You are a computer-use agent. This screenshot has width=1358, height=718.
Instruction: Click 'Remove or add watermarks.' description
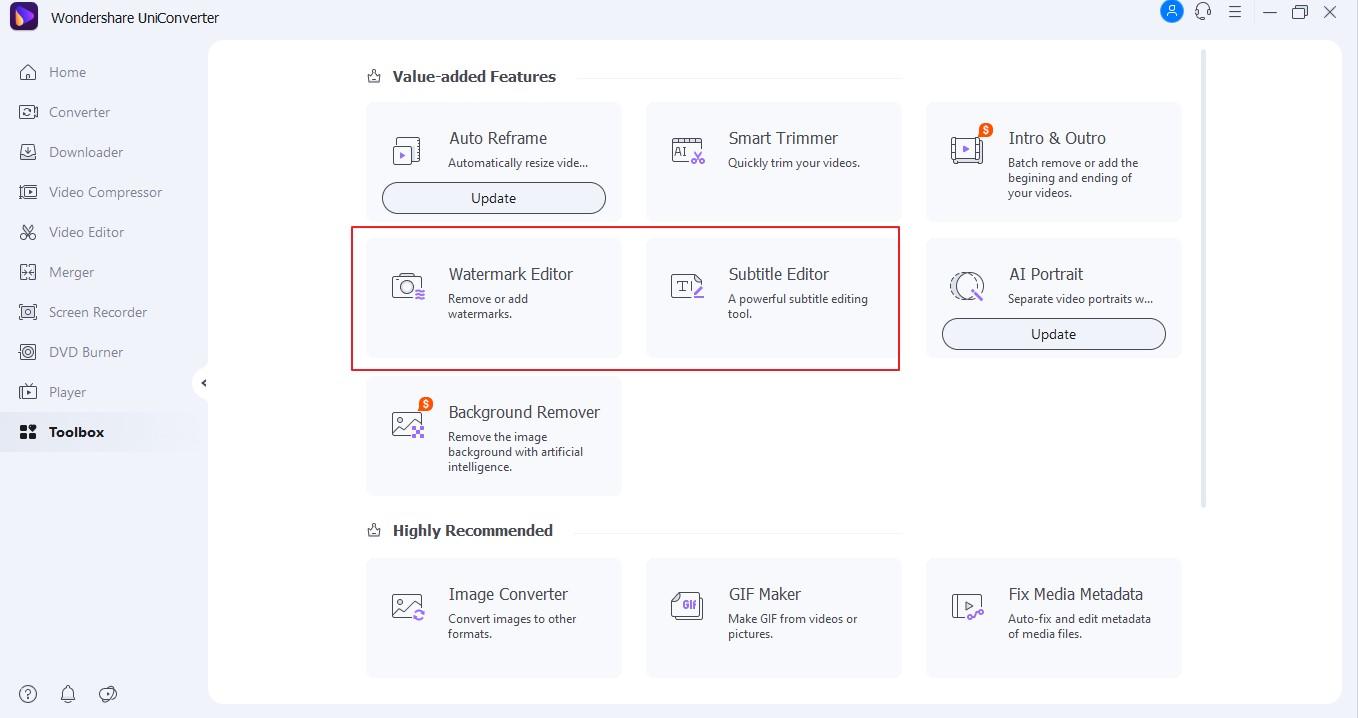click(x=488, y=306)
